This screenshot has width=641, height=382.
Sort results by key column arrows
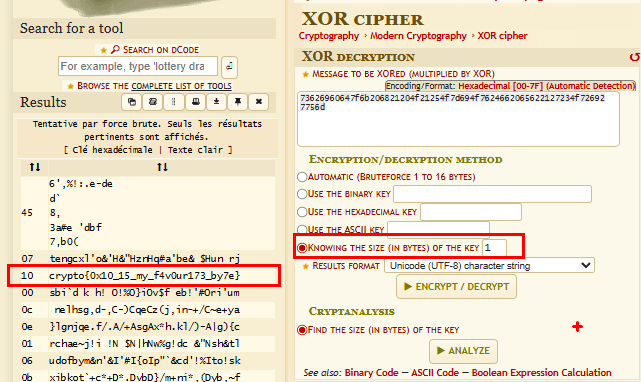(x=35, y=167)
